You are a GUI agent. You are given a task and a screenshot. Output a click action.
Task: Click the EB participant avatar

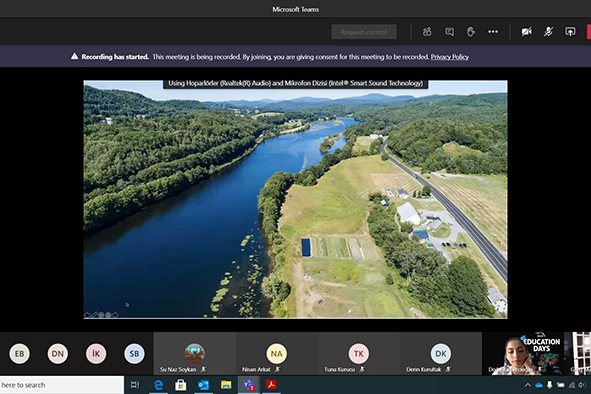[x=19, y=354]
